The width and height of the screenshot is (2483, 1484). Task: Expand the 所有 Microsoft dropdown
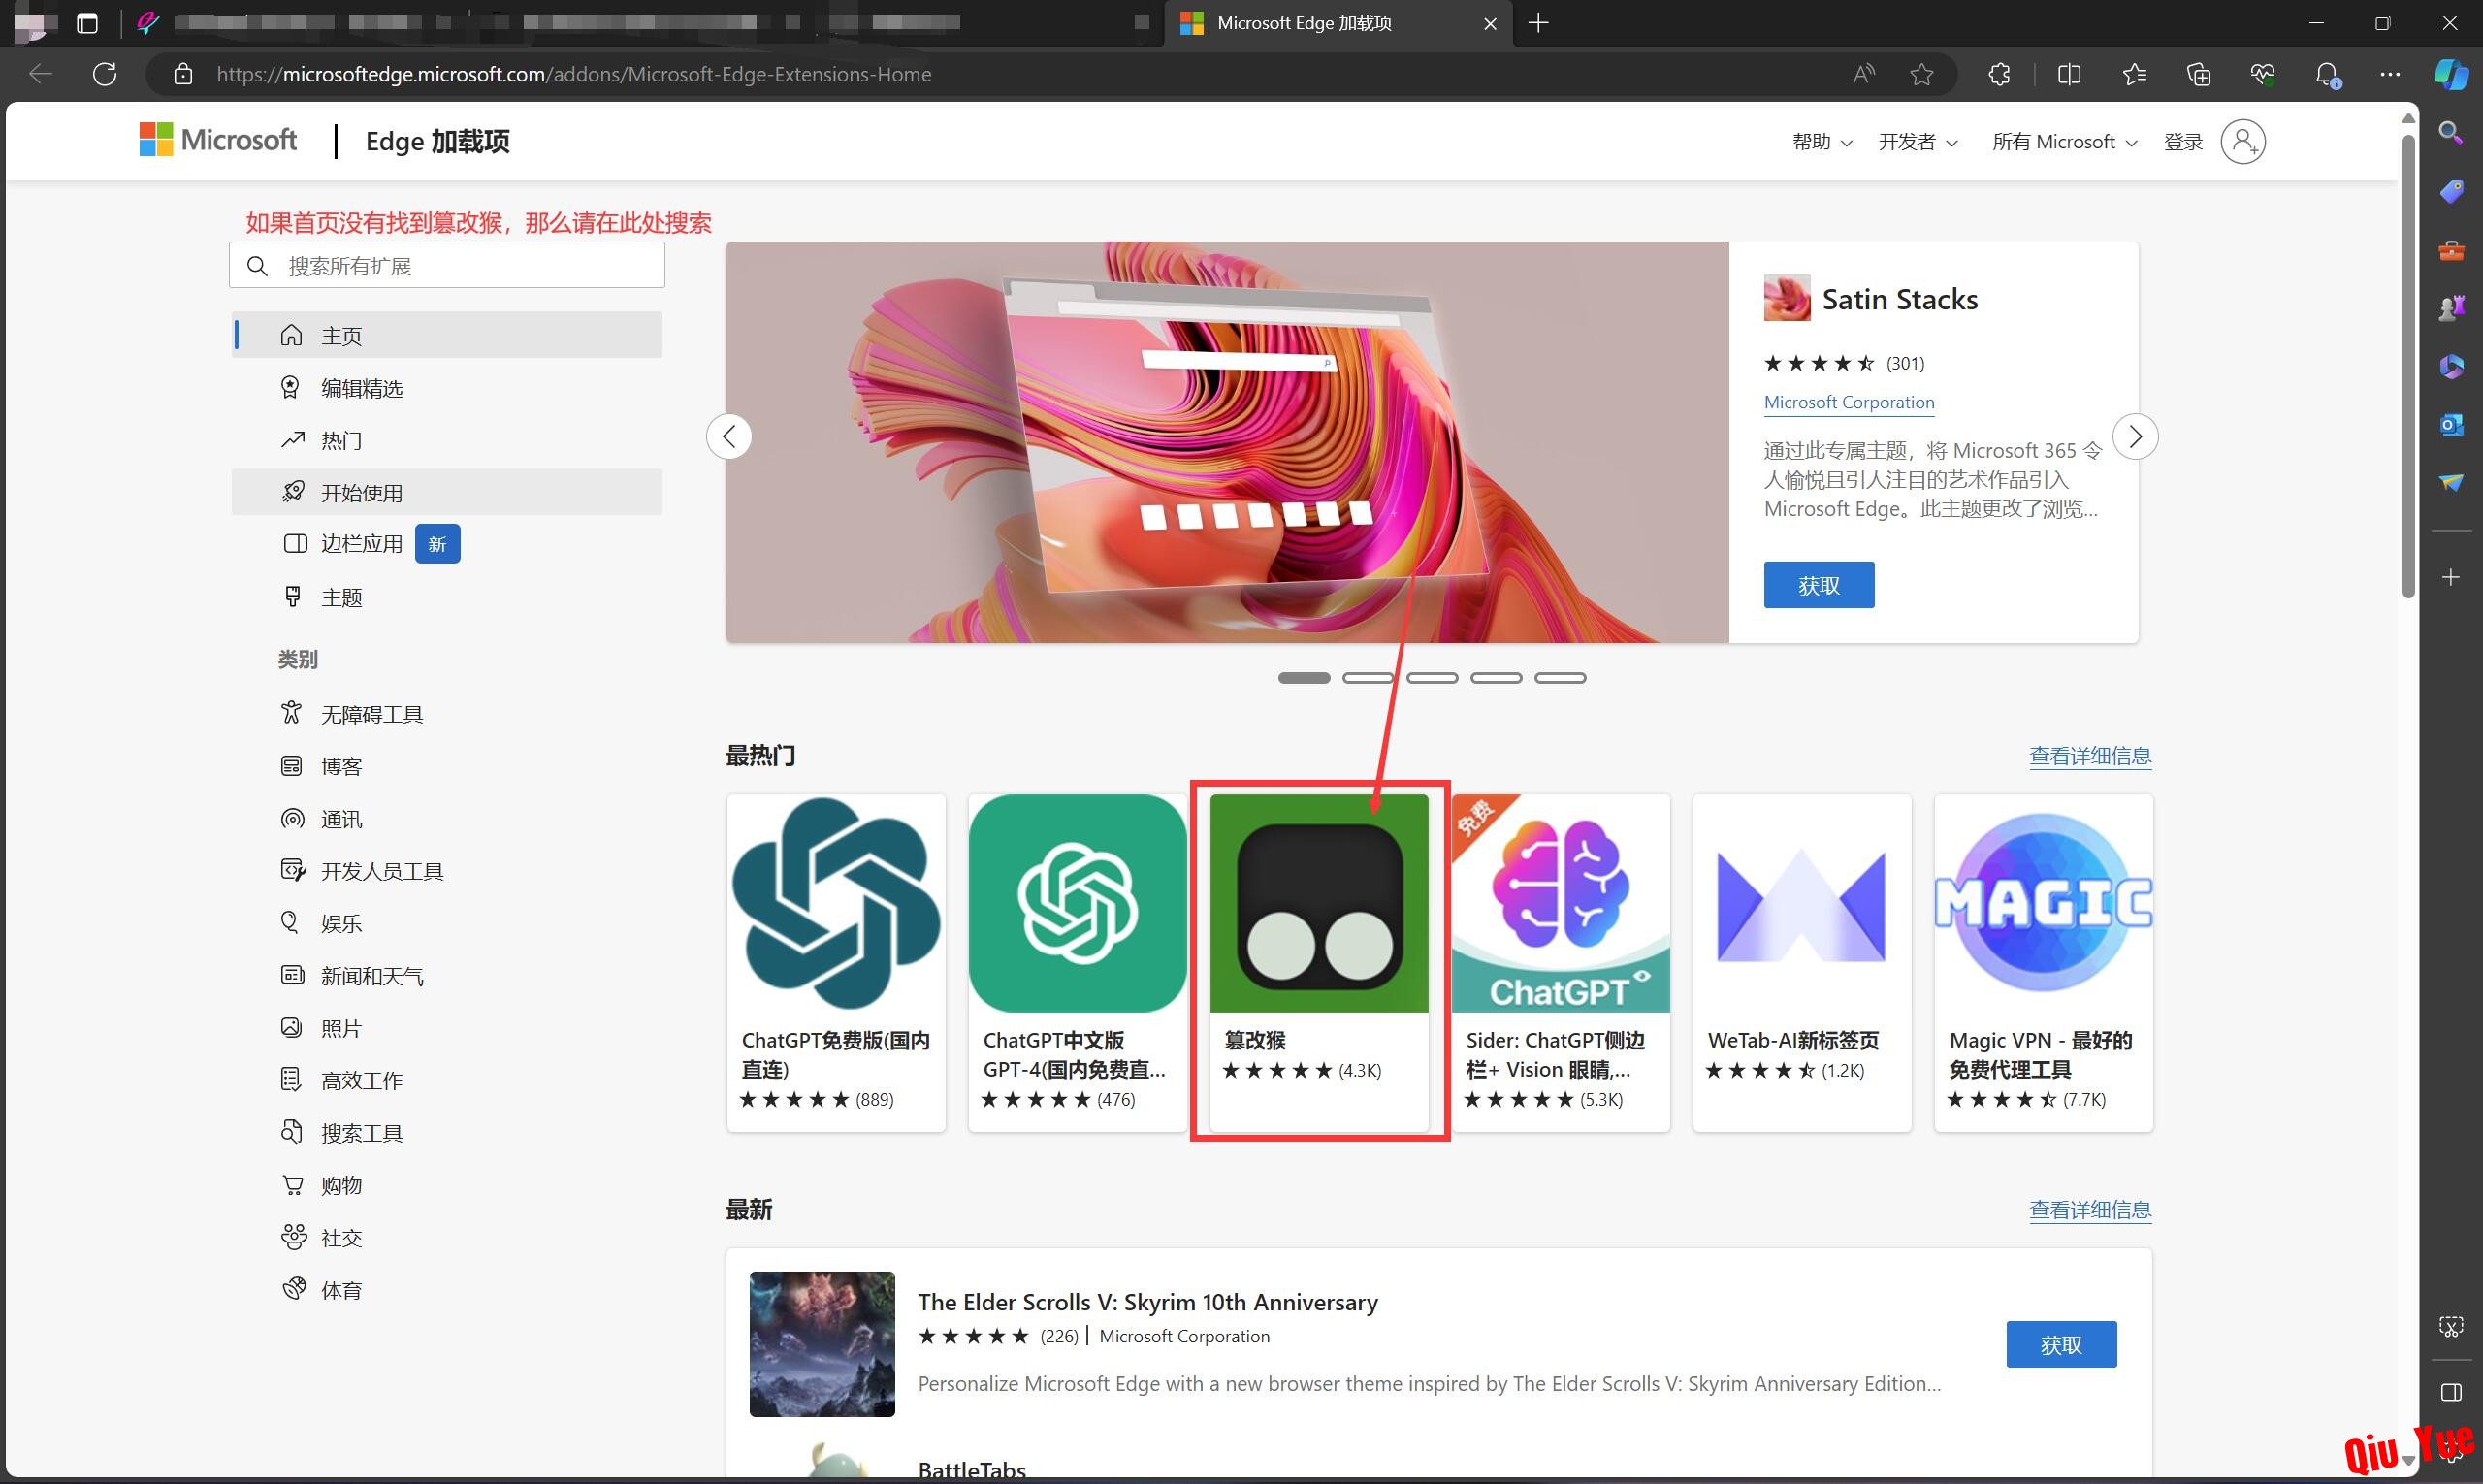pyautogui.click(x=2065, y=142)
